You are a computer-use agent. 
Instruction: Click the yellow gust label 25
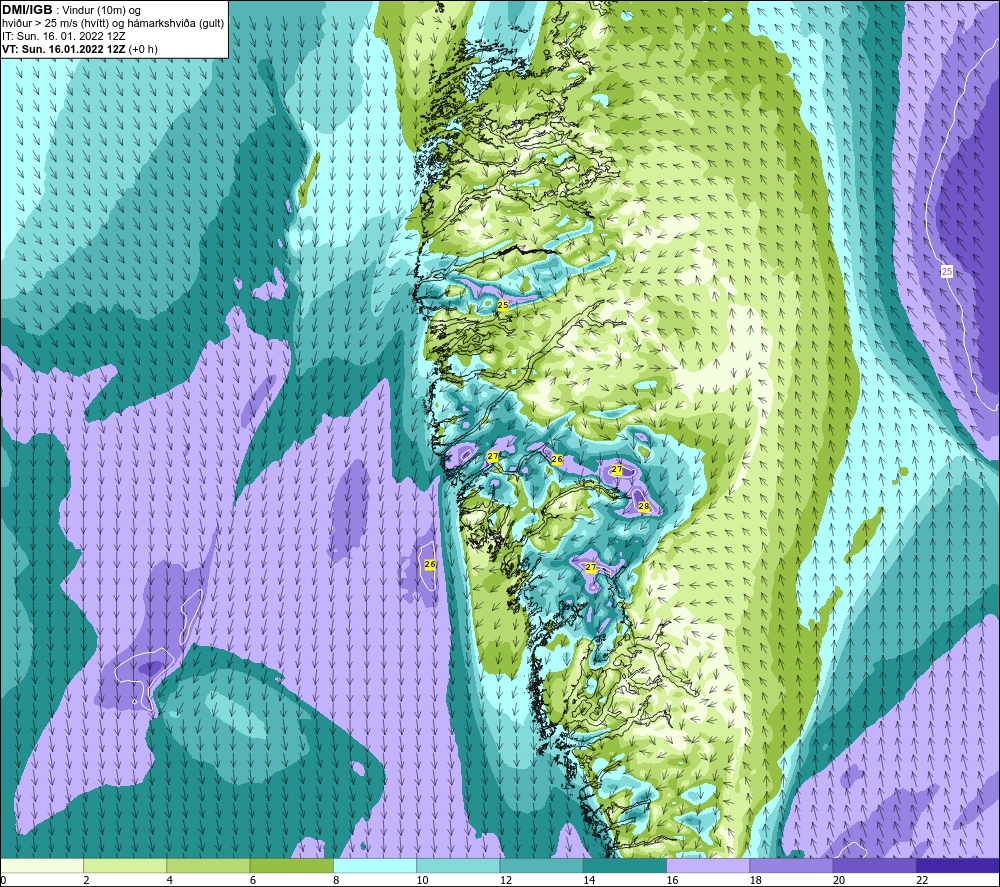click(503, 305)
